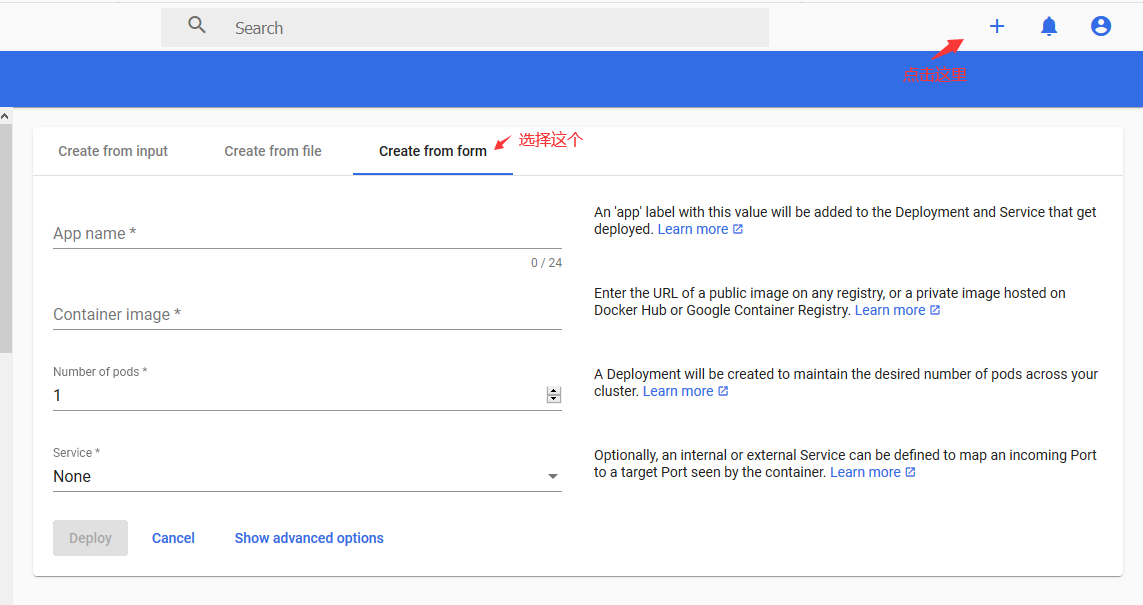The image size is (1143, 605).
Task: Open the notifications bell icon
Action: coord(1048,27)
